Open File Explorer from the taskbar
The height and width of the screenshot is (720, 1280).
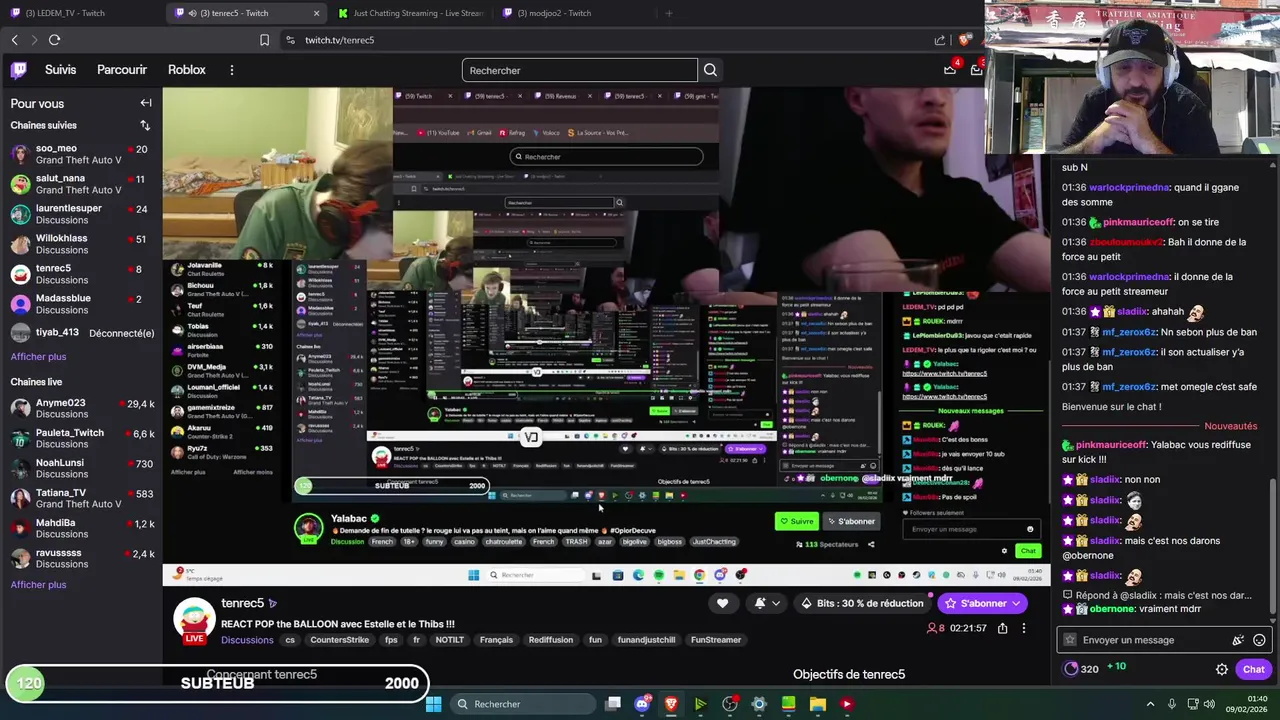(817, 704)
